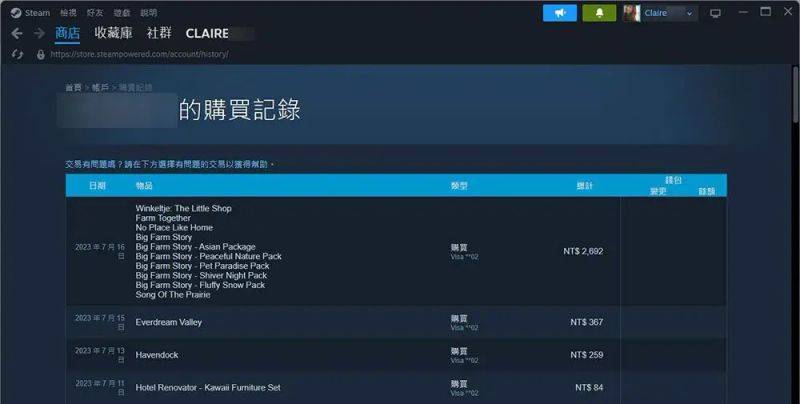Click the 2023年7月15日 date cell

click(100, 322)
